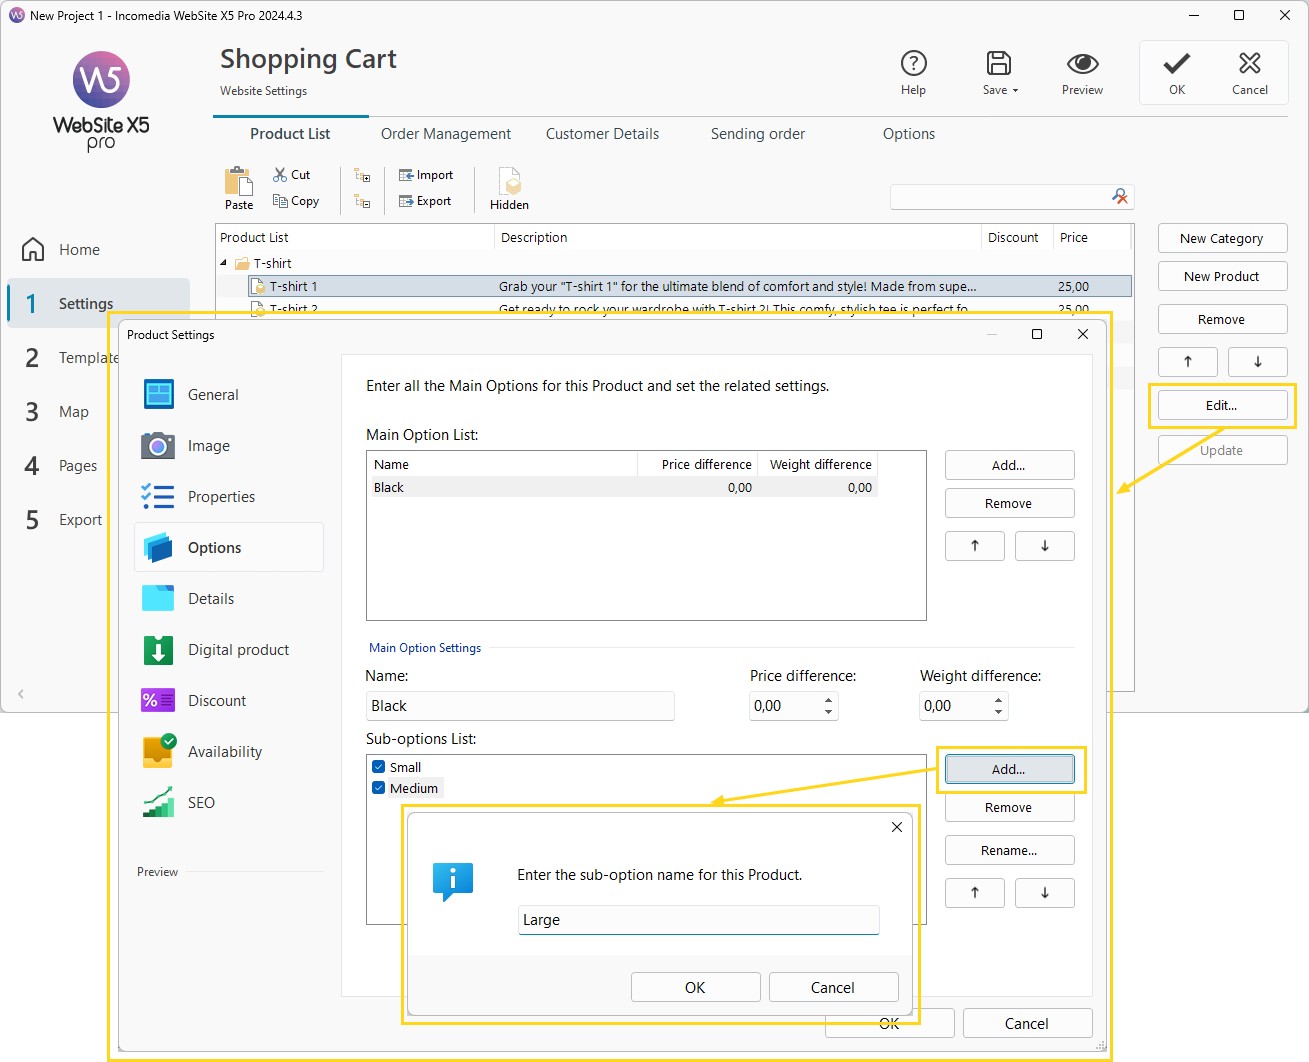Click the New Category button
The height and width of the screenshot is (1062, 1309).
(1222, 239)
